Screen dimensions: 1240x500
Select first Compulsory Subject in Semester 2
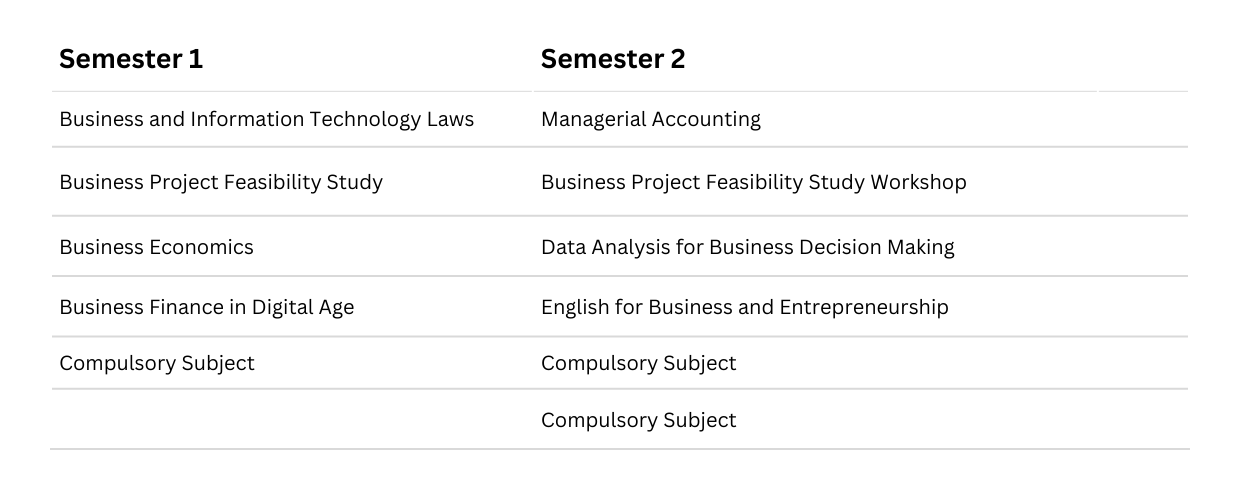639,364
